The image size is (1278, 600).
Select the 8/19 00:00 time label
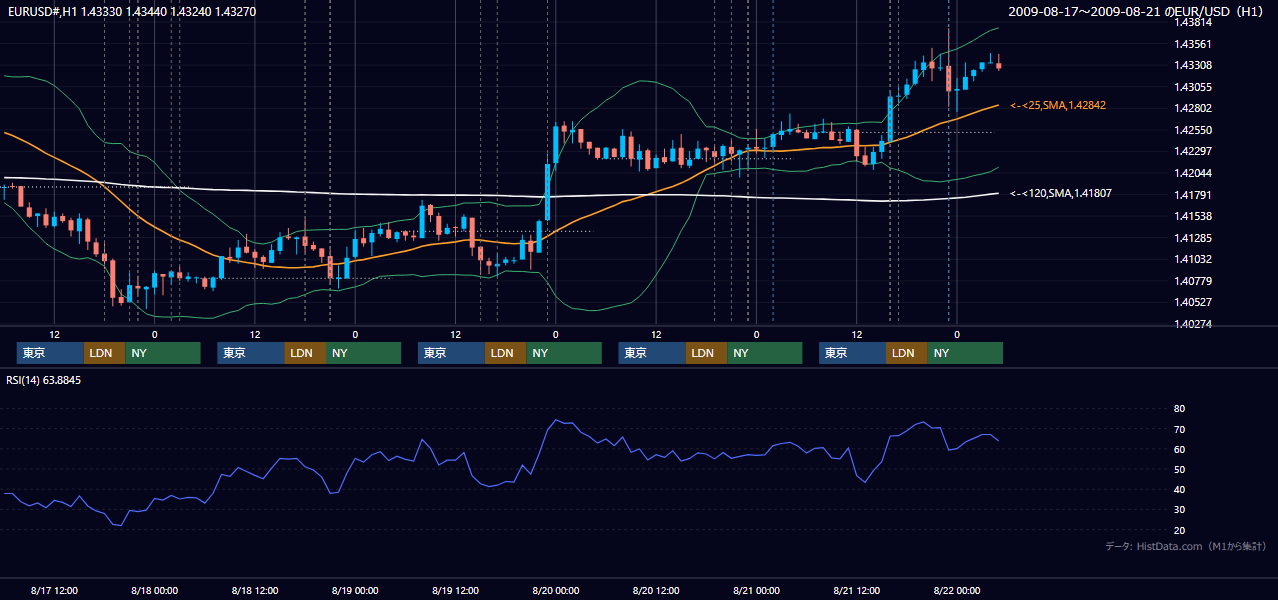point(355,591)
